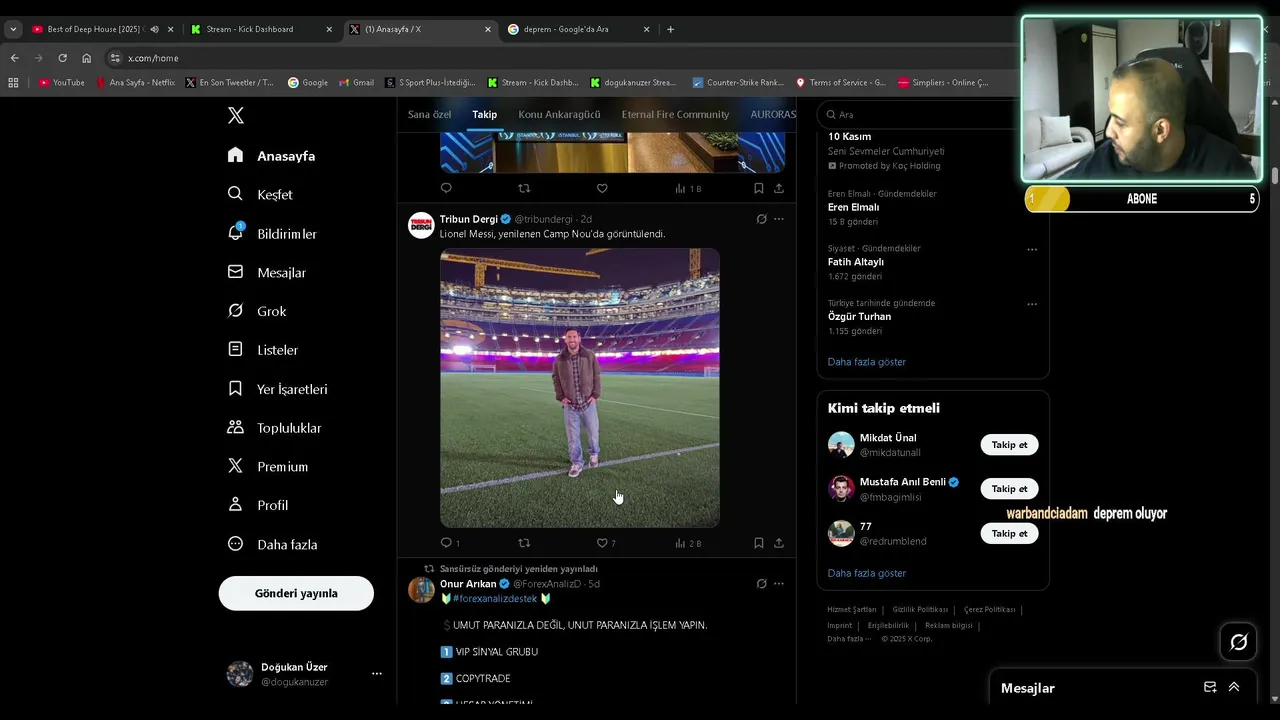Image resolution: width=1280 pixels, height=720 pixels.
Task: Open Eren Elmalı trend
Action: click(x=853, y=207)
